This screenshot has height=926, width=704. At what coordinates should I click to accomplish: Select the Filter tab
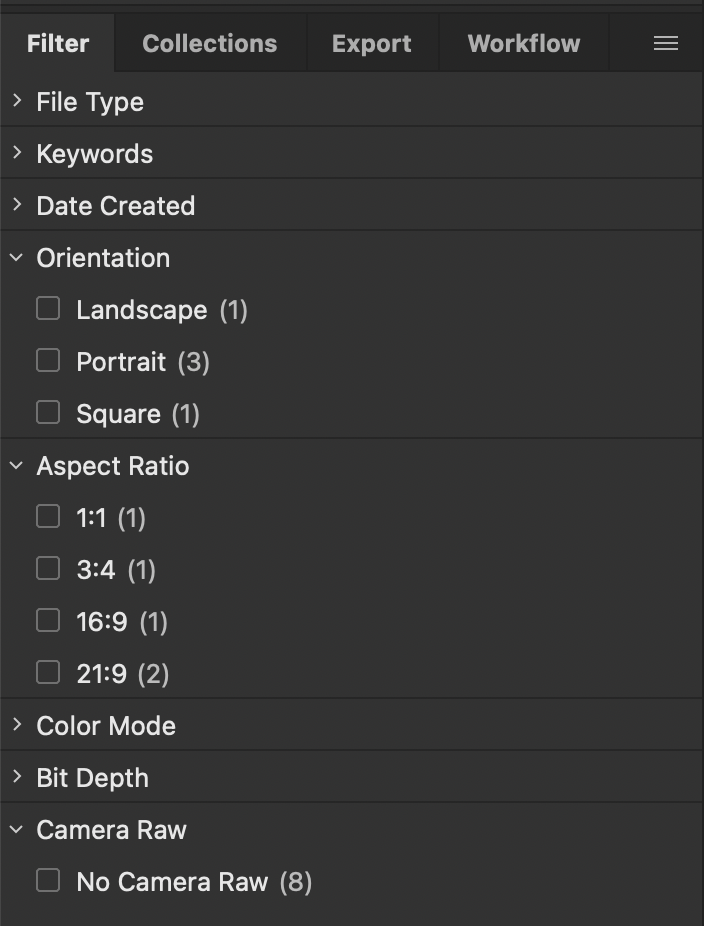click(x=57, y=43)
